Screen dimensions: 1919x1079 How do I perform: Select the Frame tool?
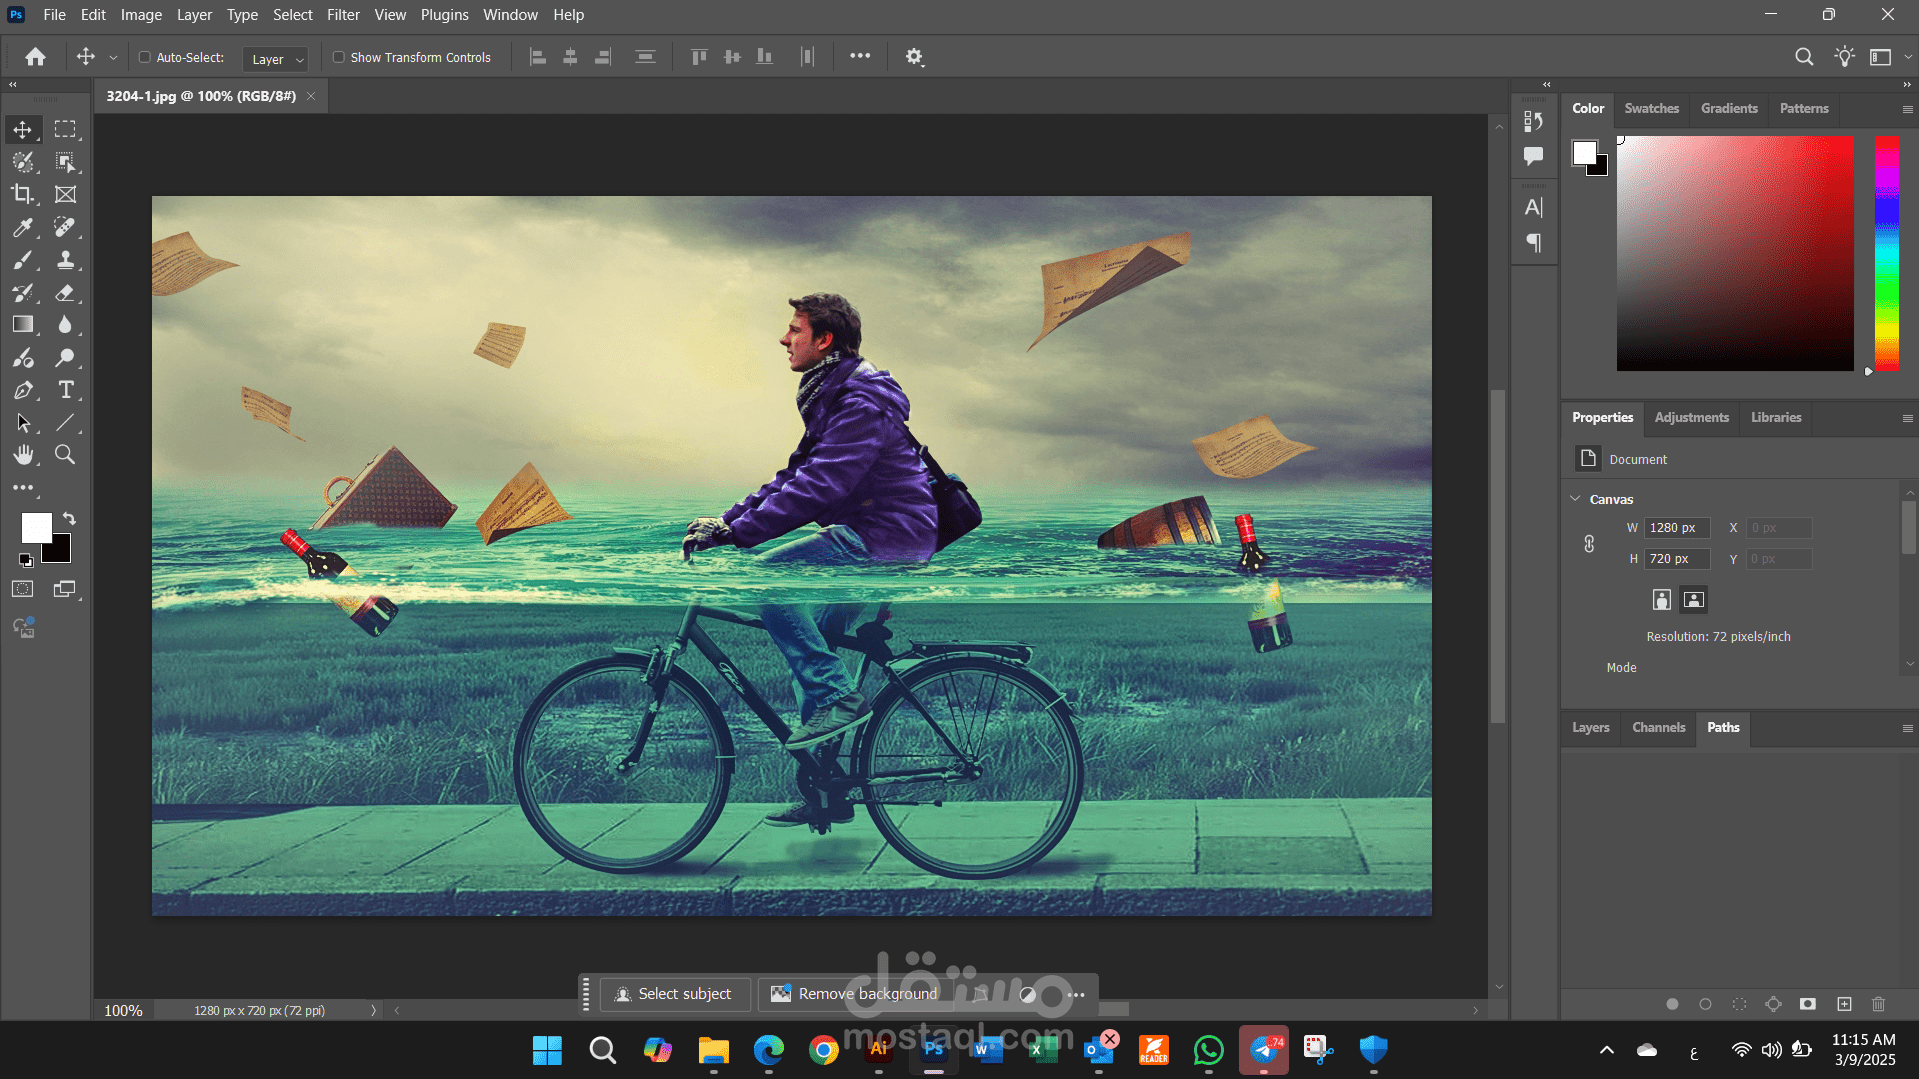tap(65, 194)
